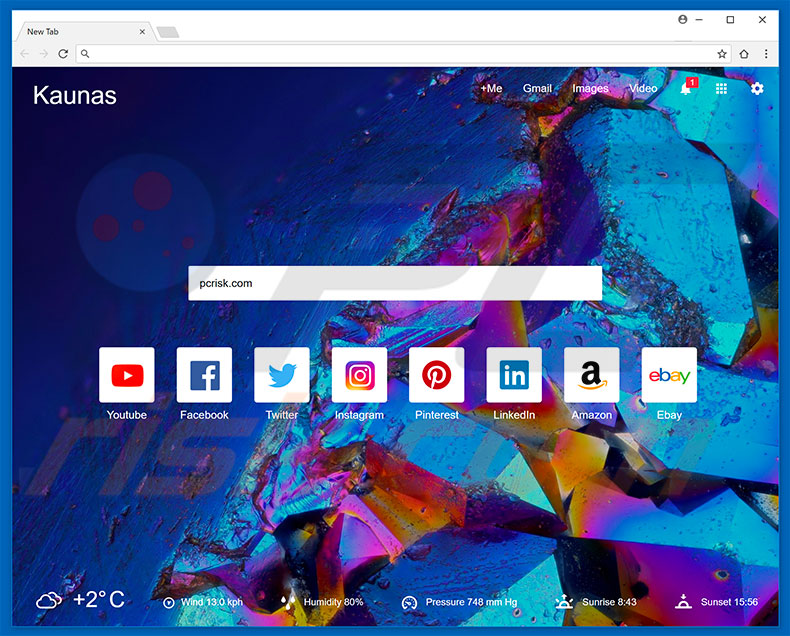Open the YouTube shortcut tile
Image resolution: width=790 pixels, height=636 pixels.
click(x=127, y=375)
